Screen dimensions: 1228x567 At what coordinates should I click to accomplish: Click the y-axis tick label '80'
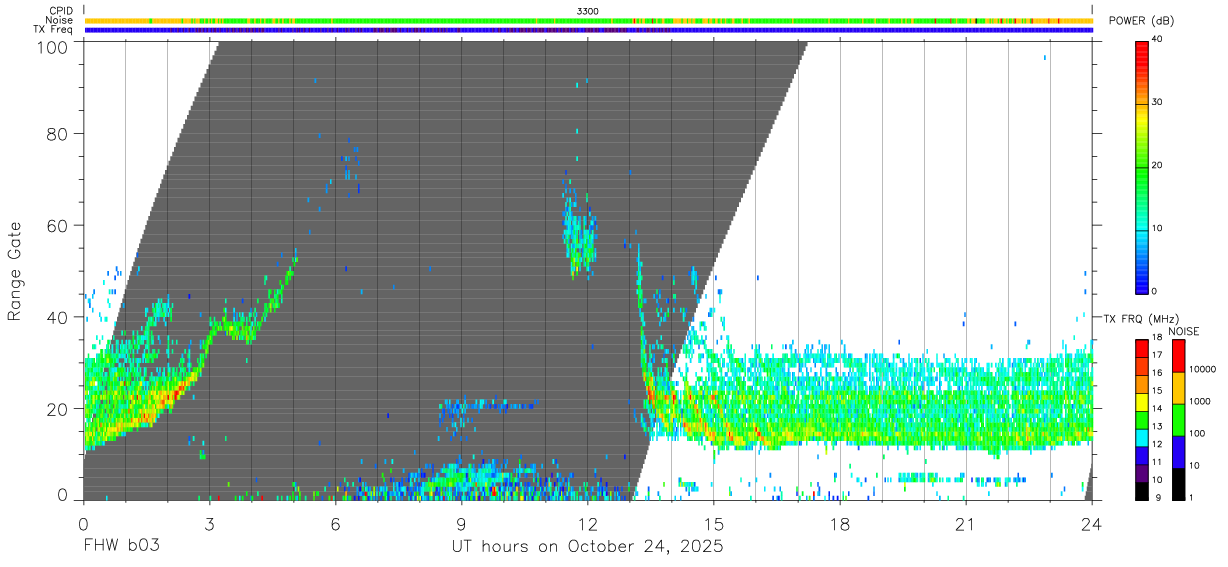pyautogui.click(x=59, y=134)
